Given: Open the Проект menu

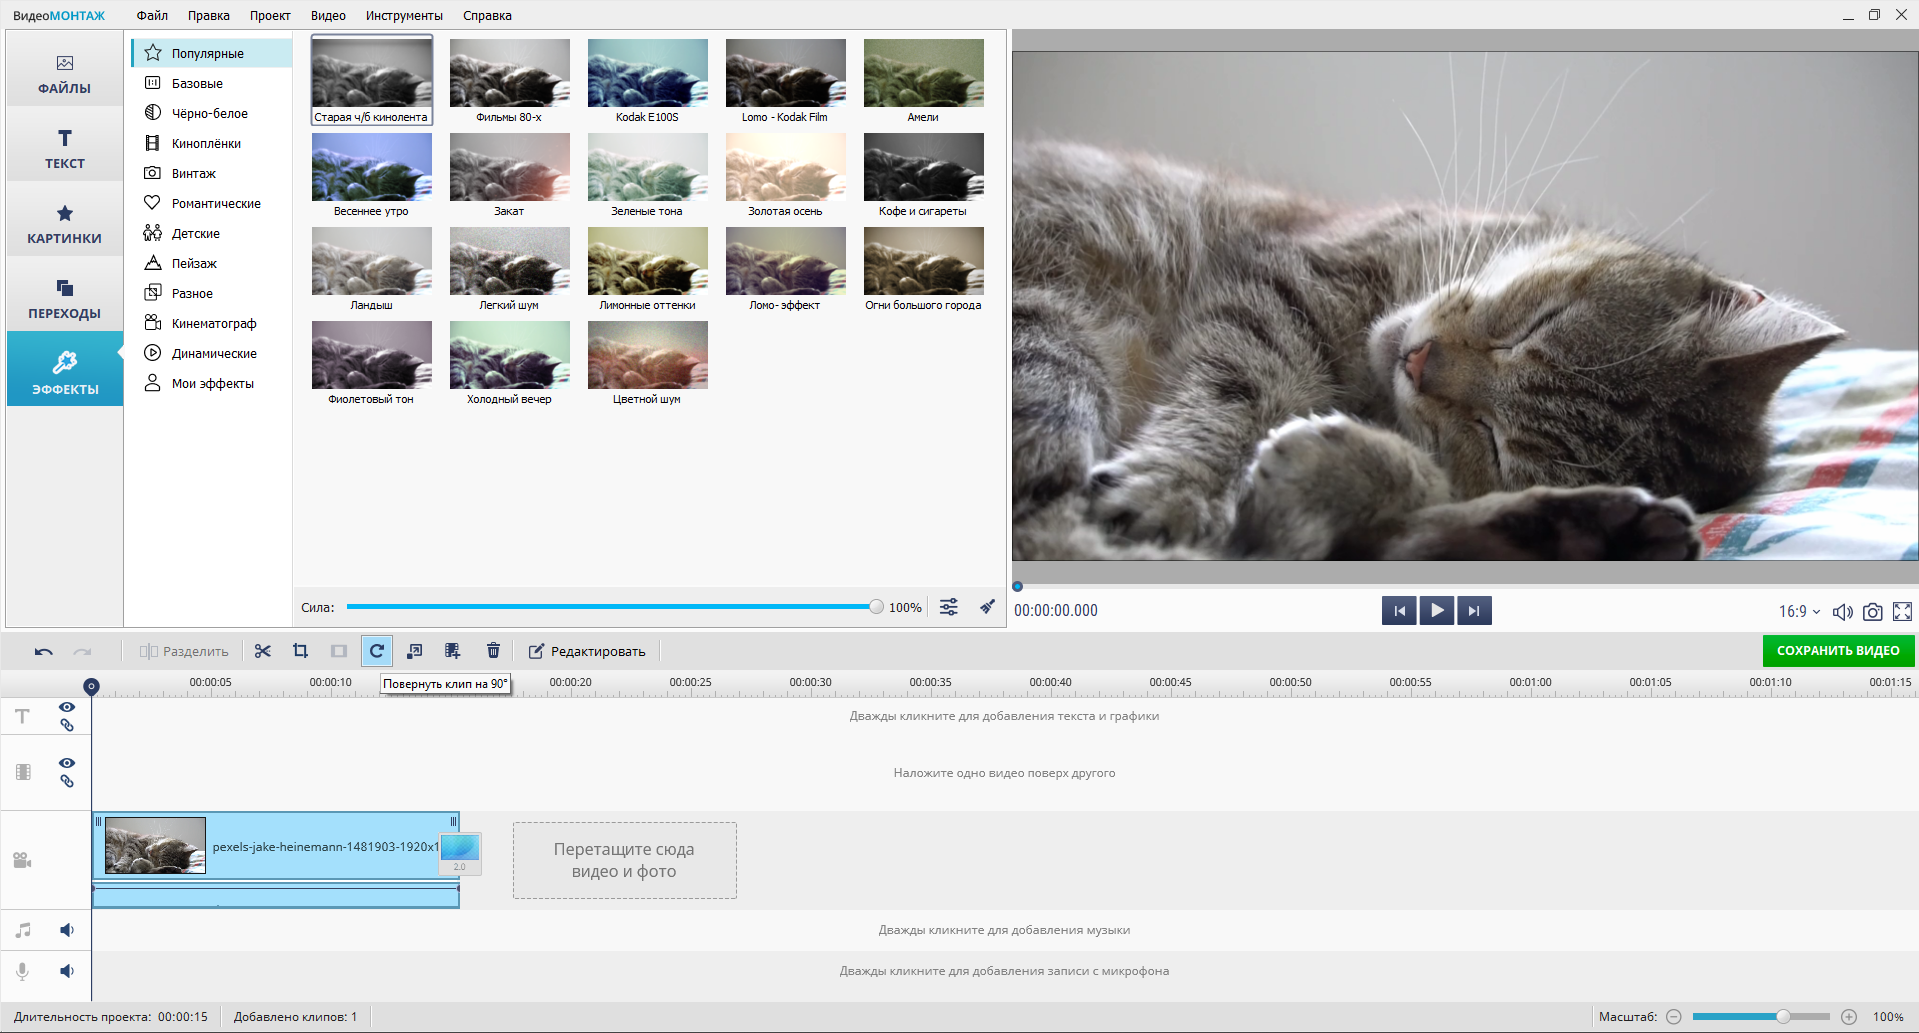Looking at the screenshot, I should [270, 15].
